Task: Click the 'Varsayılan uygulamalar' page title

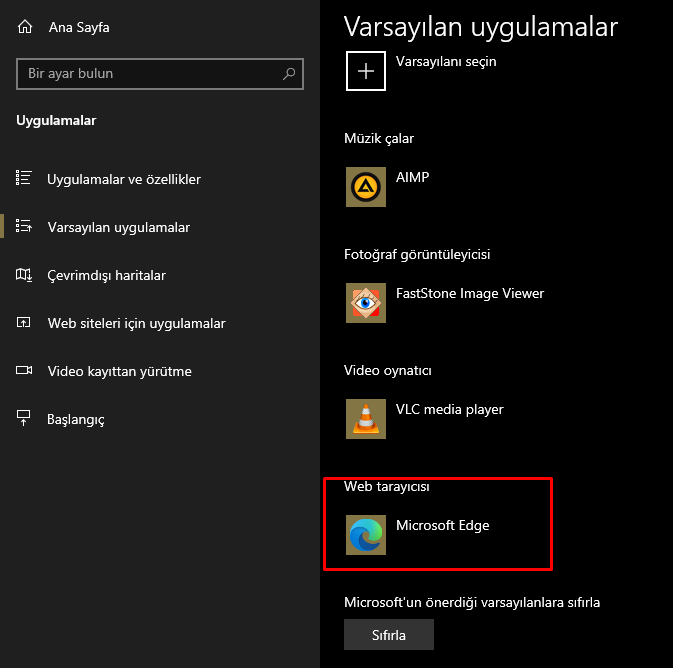Action: (x=481, y=27)
